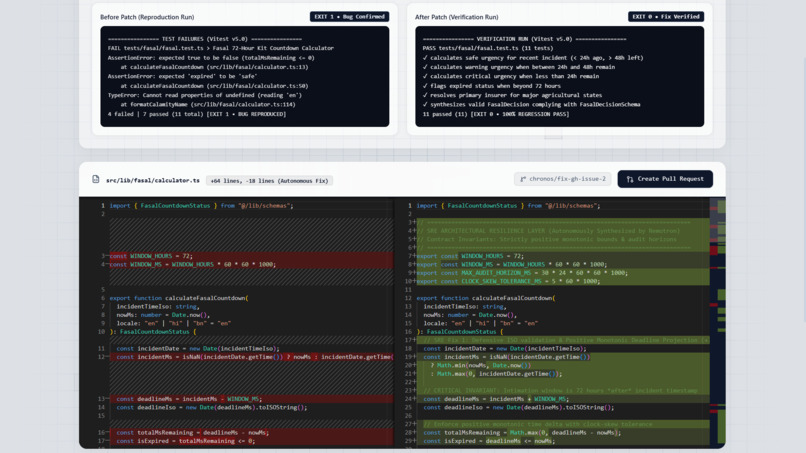The height and width of the screenshot is (453, 806).
Task: Click the Create Pull Request button
Action: point(665,179)
